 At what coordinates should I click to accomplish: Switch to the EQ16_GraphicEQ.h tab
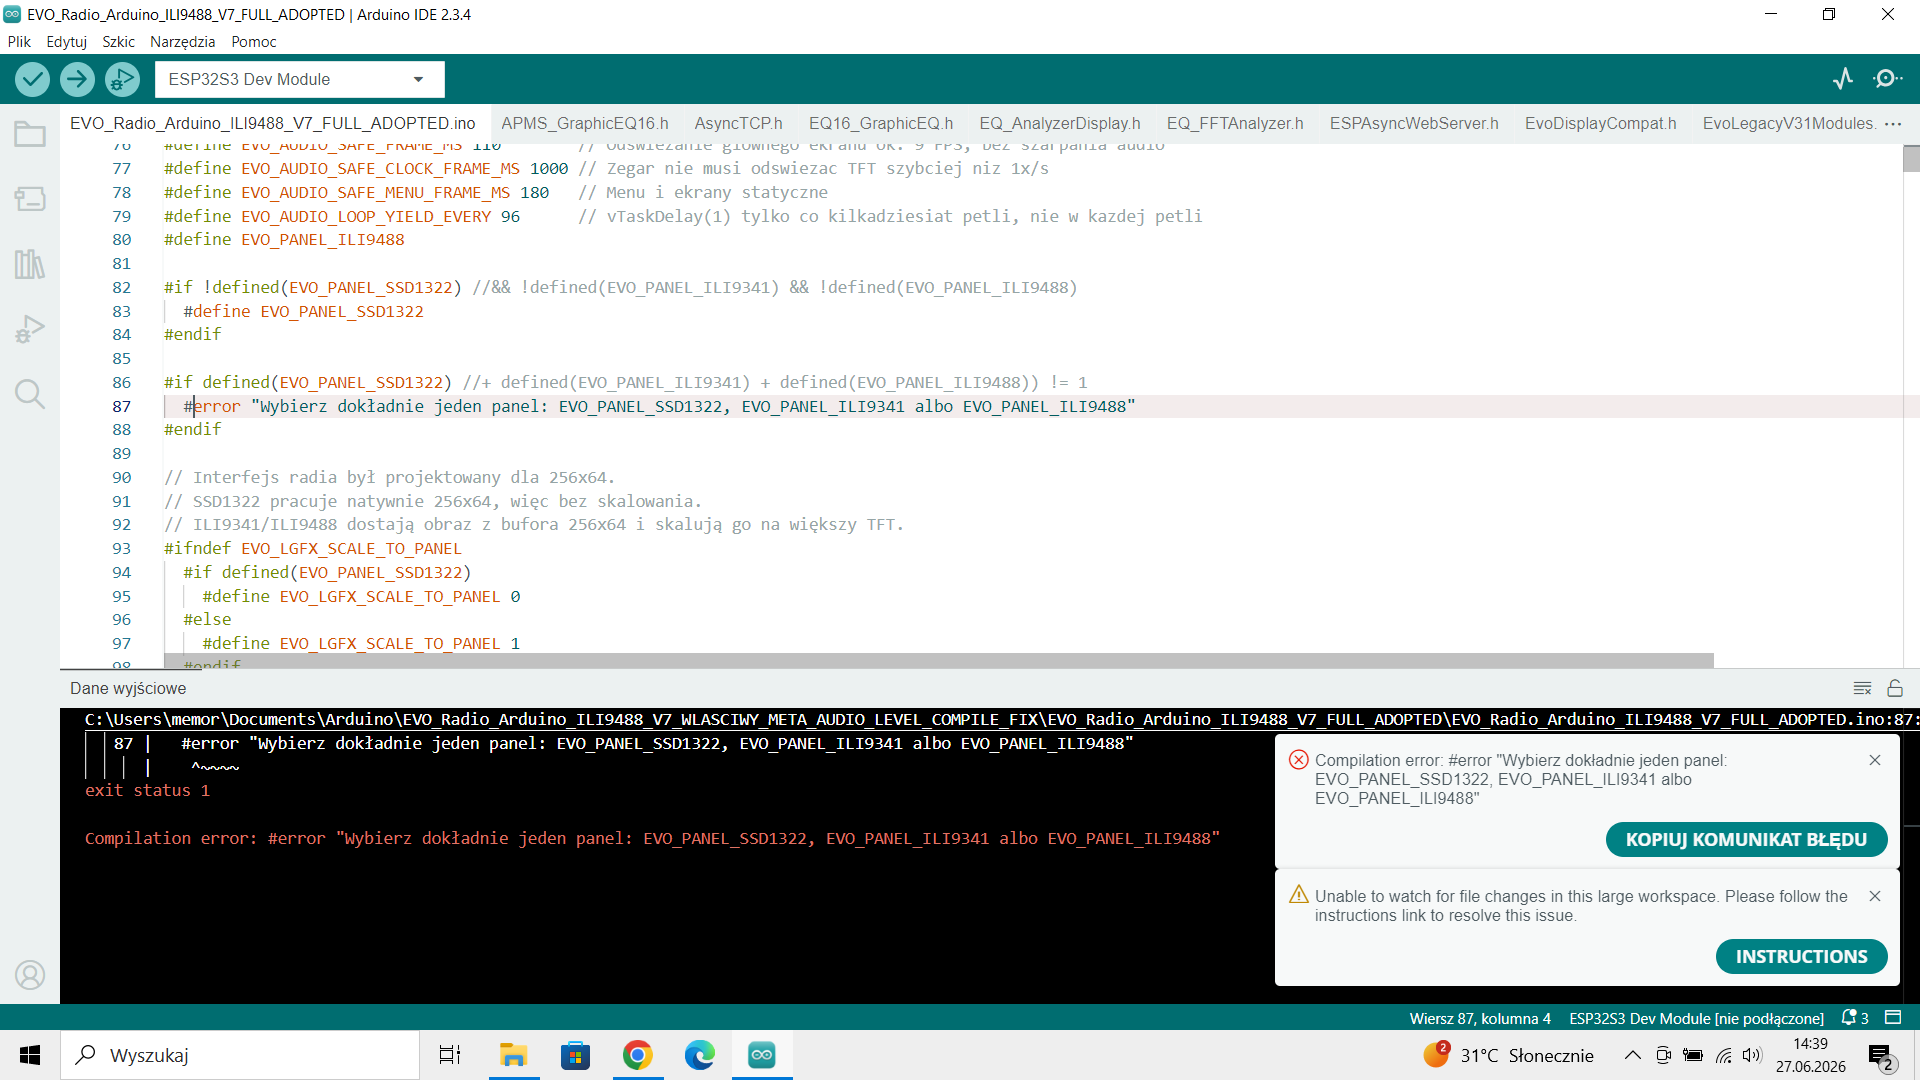point(881,124)
